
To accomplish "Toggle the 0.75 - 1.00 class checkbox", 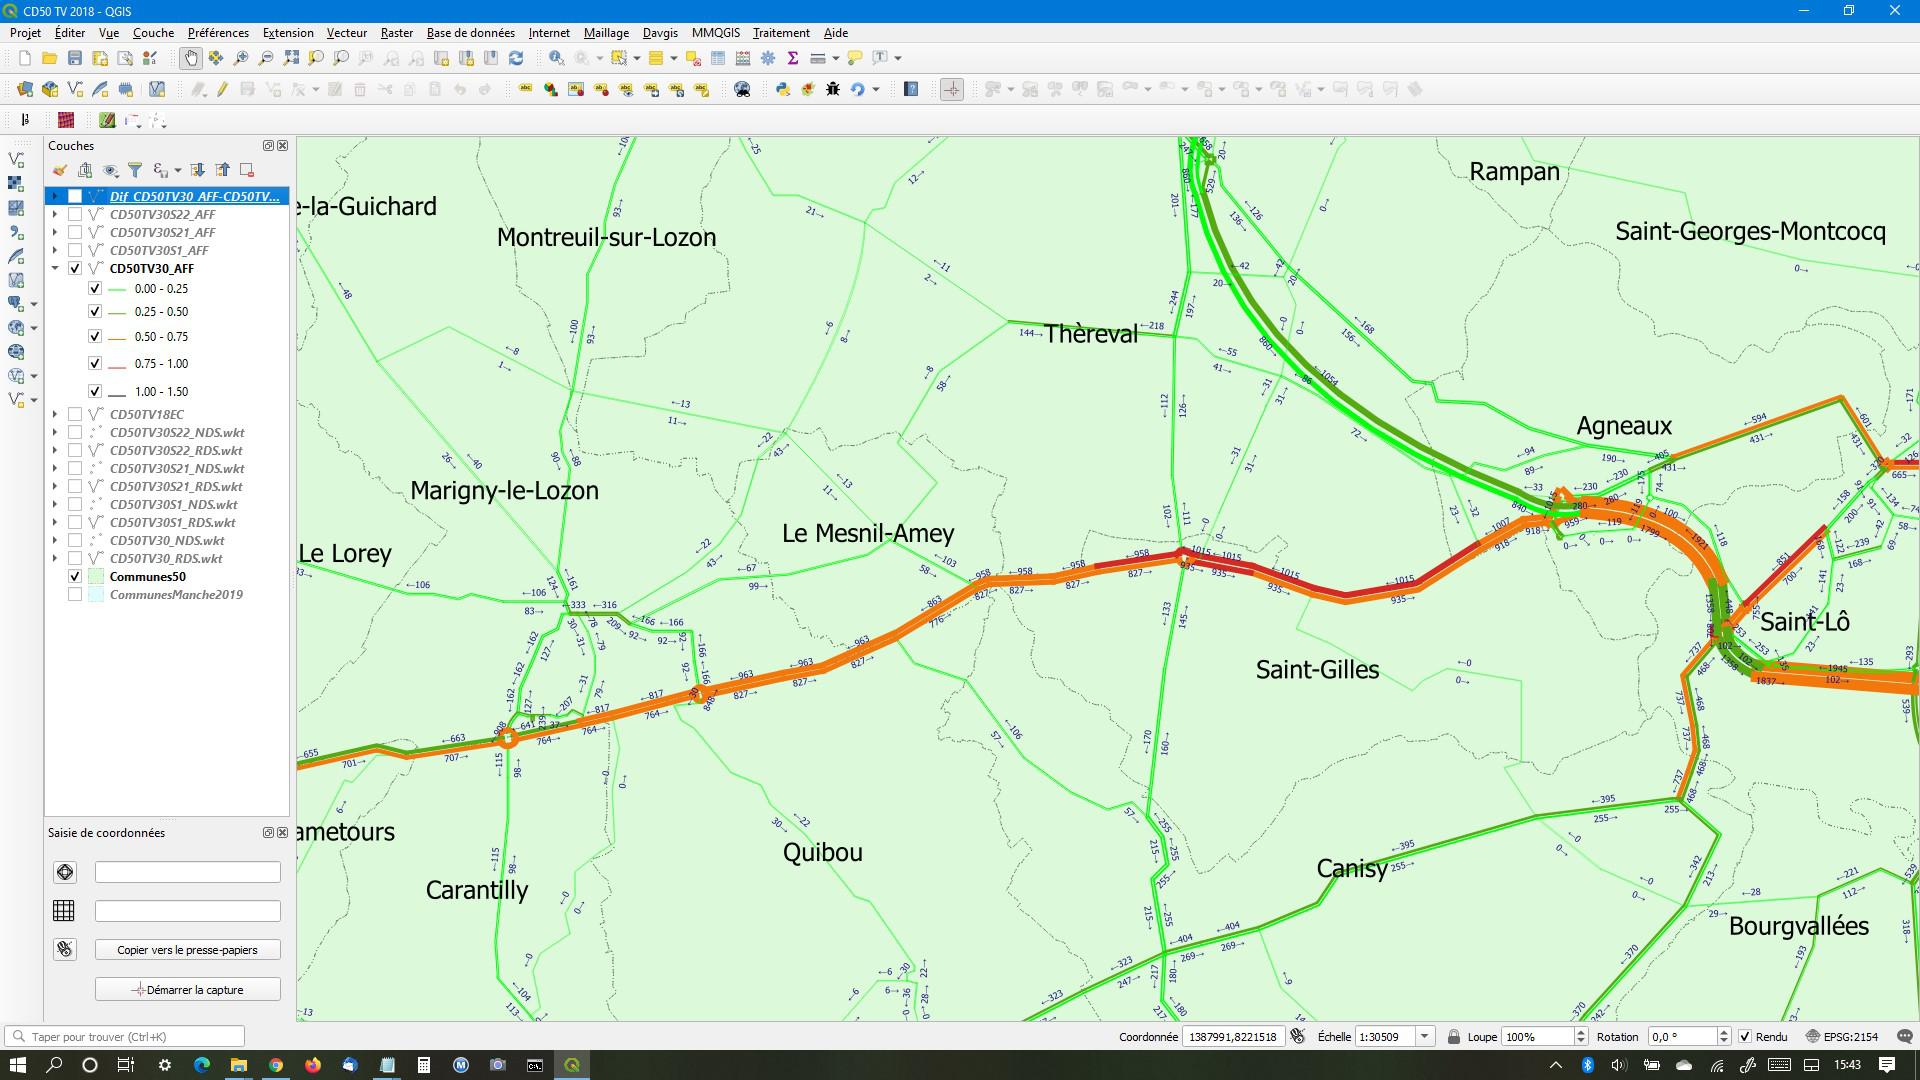I will (95, 364).
